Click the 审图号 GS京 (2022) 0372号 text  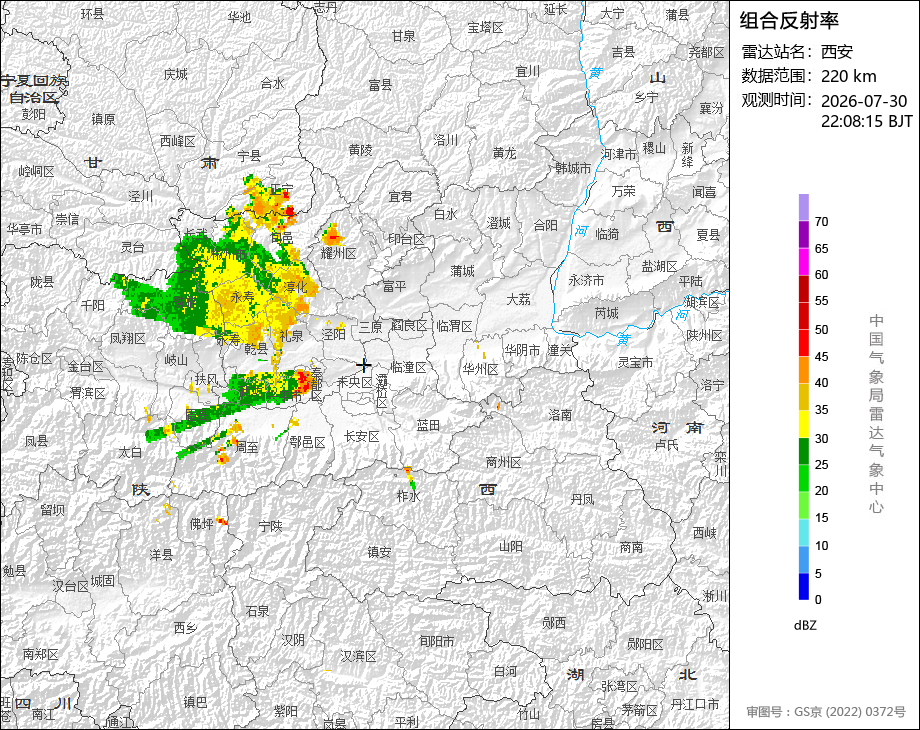pyautogui.click(x=826, y=712)
